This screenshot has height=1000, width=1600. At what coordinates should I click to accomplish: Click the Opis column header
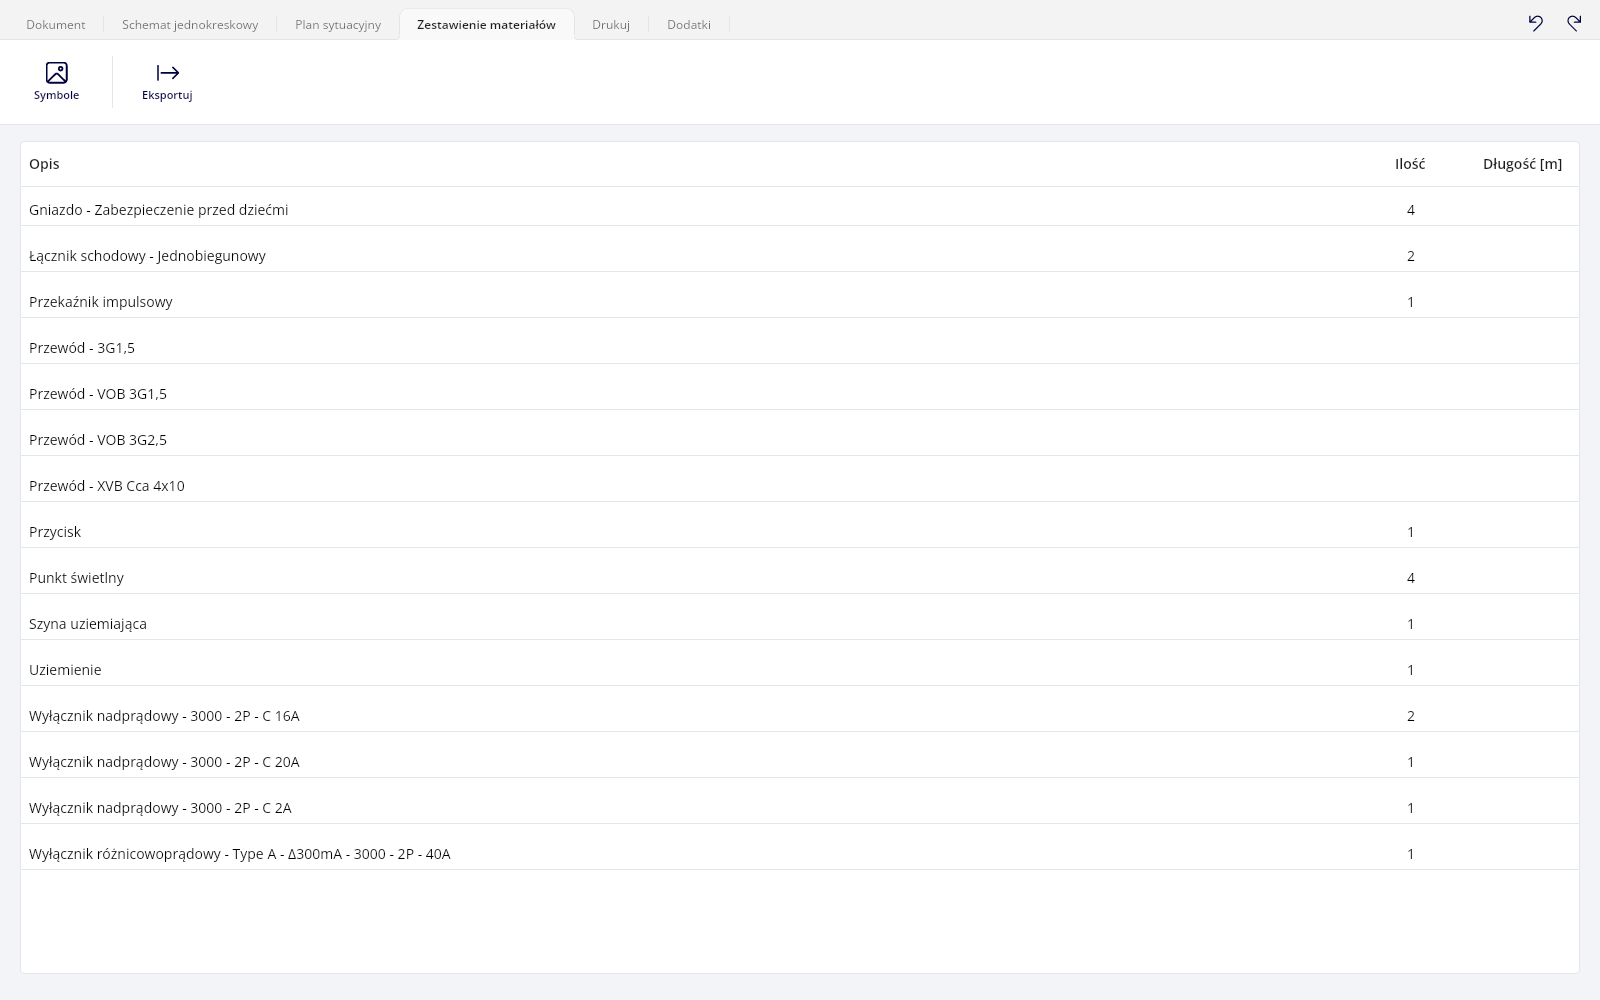[x=44, y=164]
